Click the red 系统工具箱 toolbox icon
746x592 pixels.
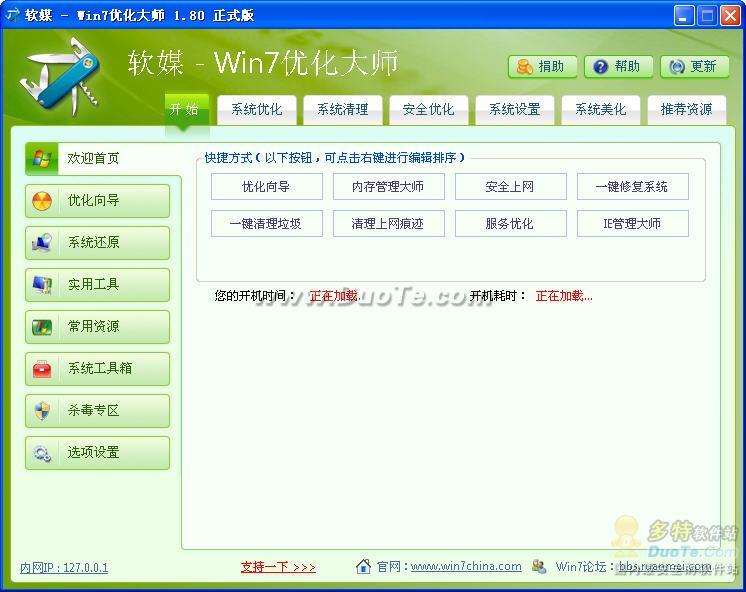[42, 369]
